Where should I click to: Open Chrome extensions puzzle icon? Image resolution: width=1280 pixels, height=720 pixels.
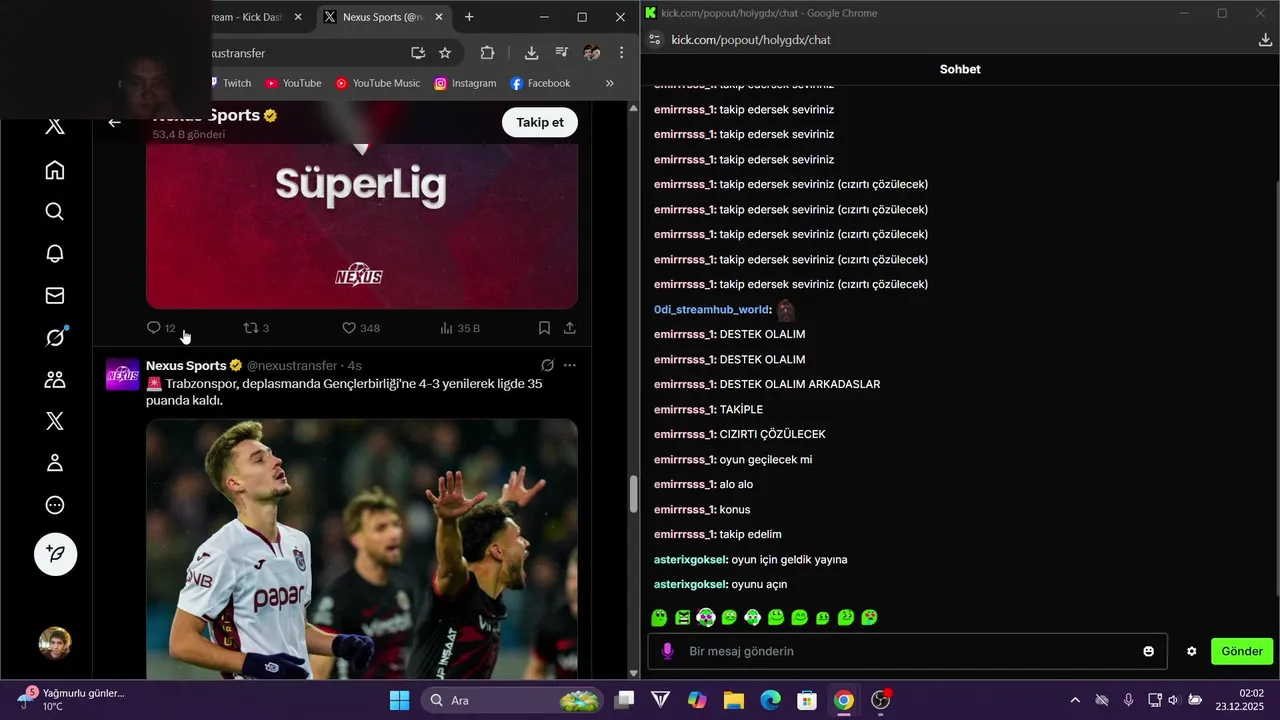(x=487, y=53)
